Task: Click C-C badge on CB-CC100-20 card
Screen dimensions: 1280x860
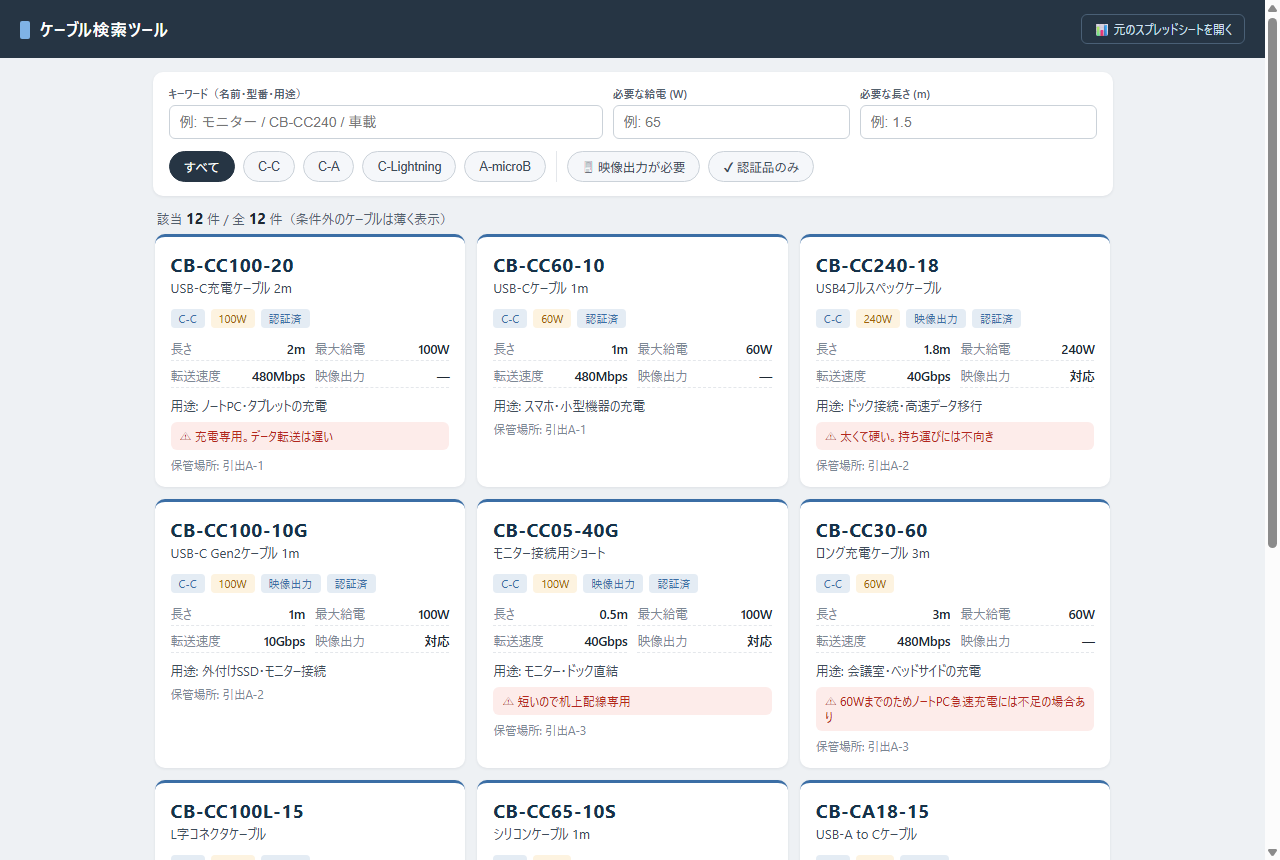Action: pos(188,319)
